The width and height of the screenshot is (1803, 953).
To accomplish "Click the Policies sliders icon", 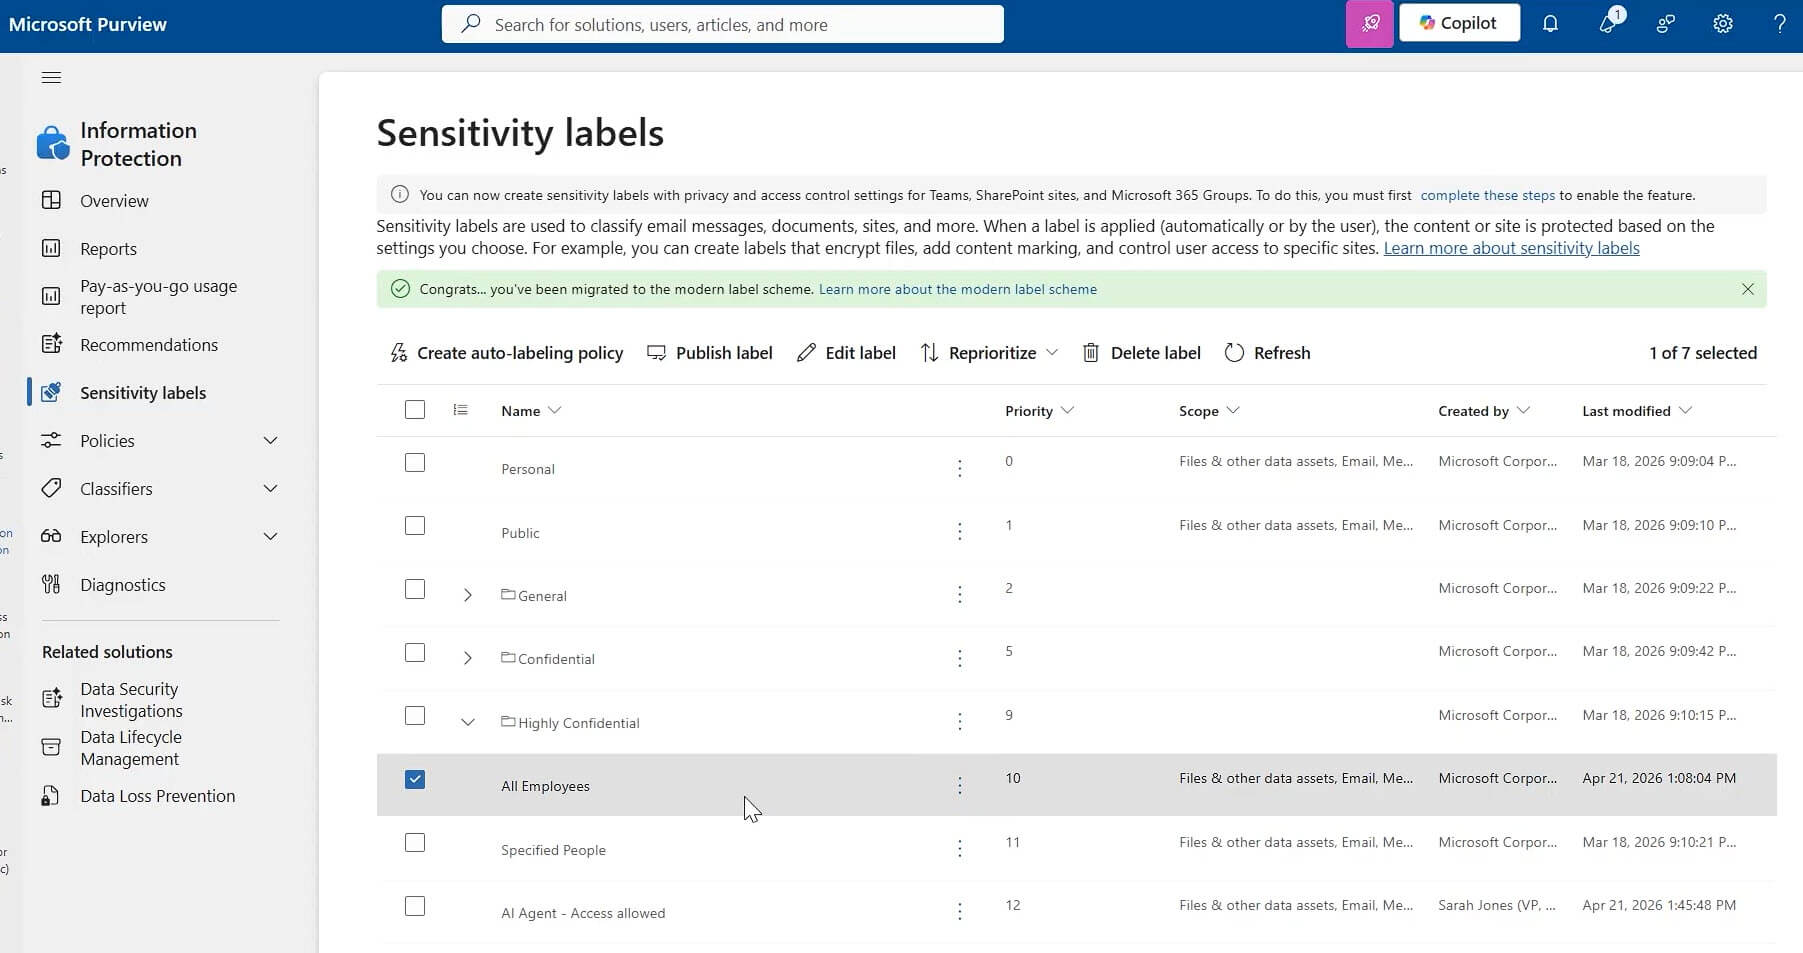I will click(x=51, y=440).
